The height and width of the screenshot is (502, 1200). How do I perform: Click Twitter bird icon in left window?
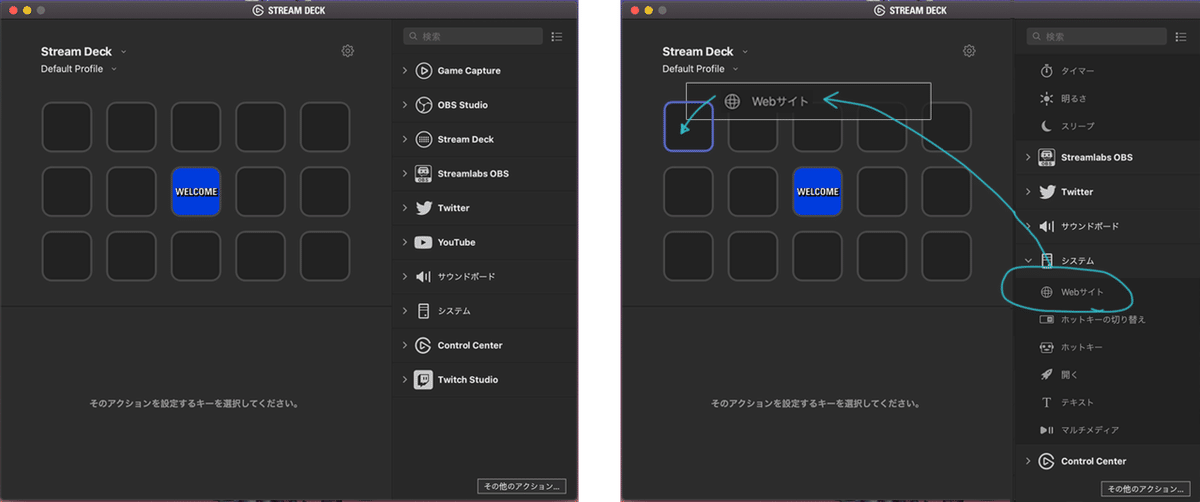click(423, 208)
